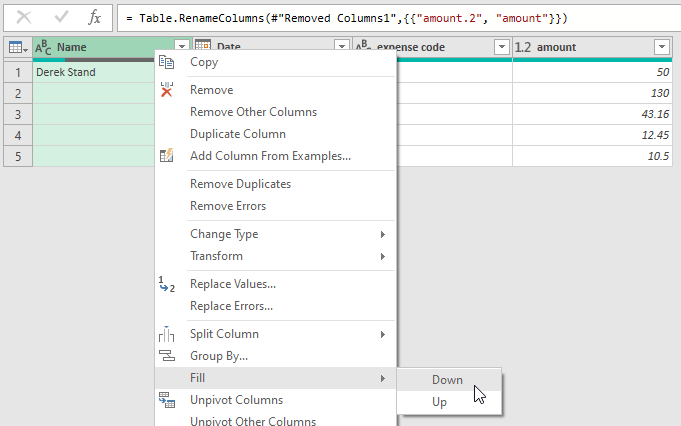The height and width of the screenshot is (426, 681).
Task: Select row number 3
Action: (x=18, y=114)
